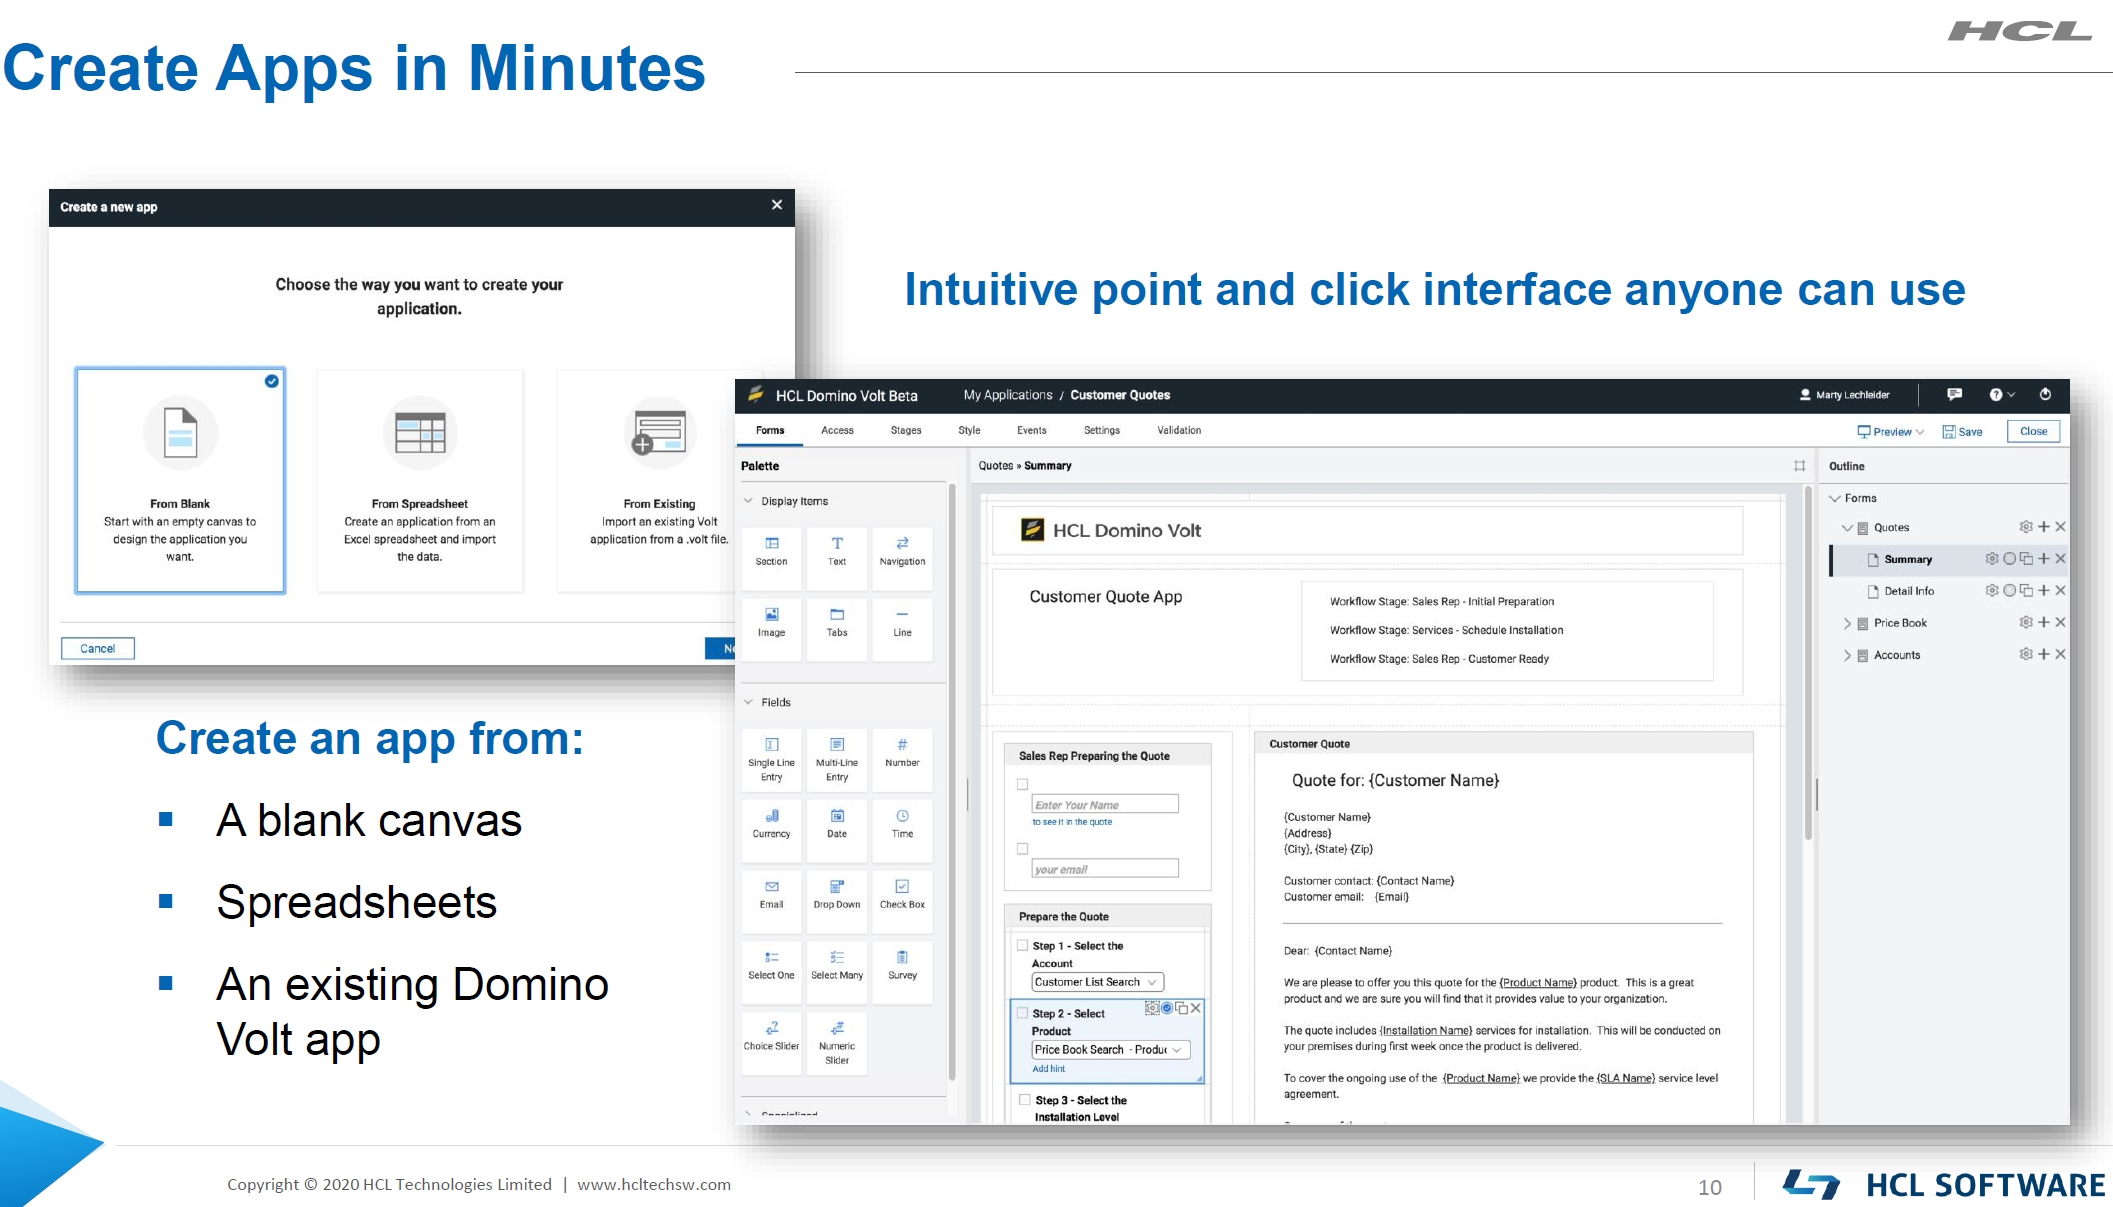Image resolution: width=2113 pixels, height=1207 pixels.
Task: Open the Preview dropdown menu
Action: tap(1890, 432)
